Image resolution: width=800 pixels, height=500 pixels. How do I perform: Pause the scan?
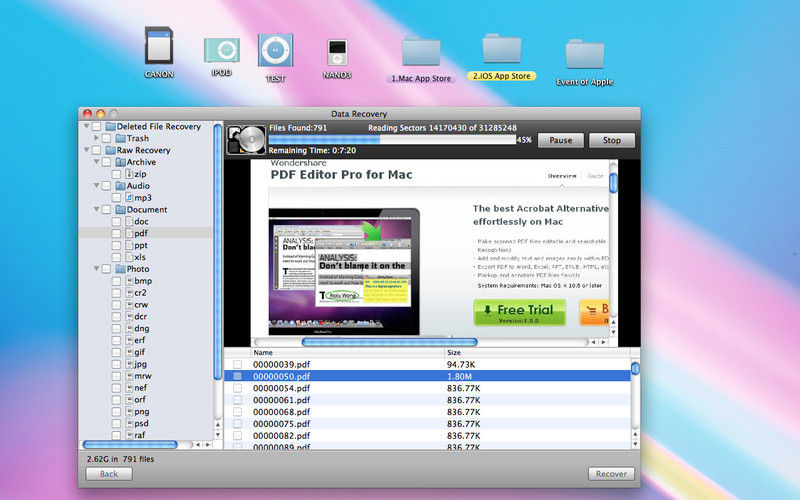tap(561, 140)
